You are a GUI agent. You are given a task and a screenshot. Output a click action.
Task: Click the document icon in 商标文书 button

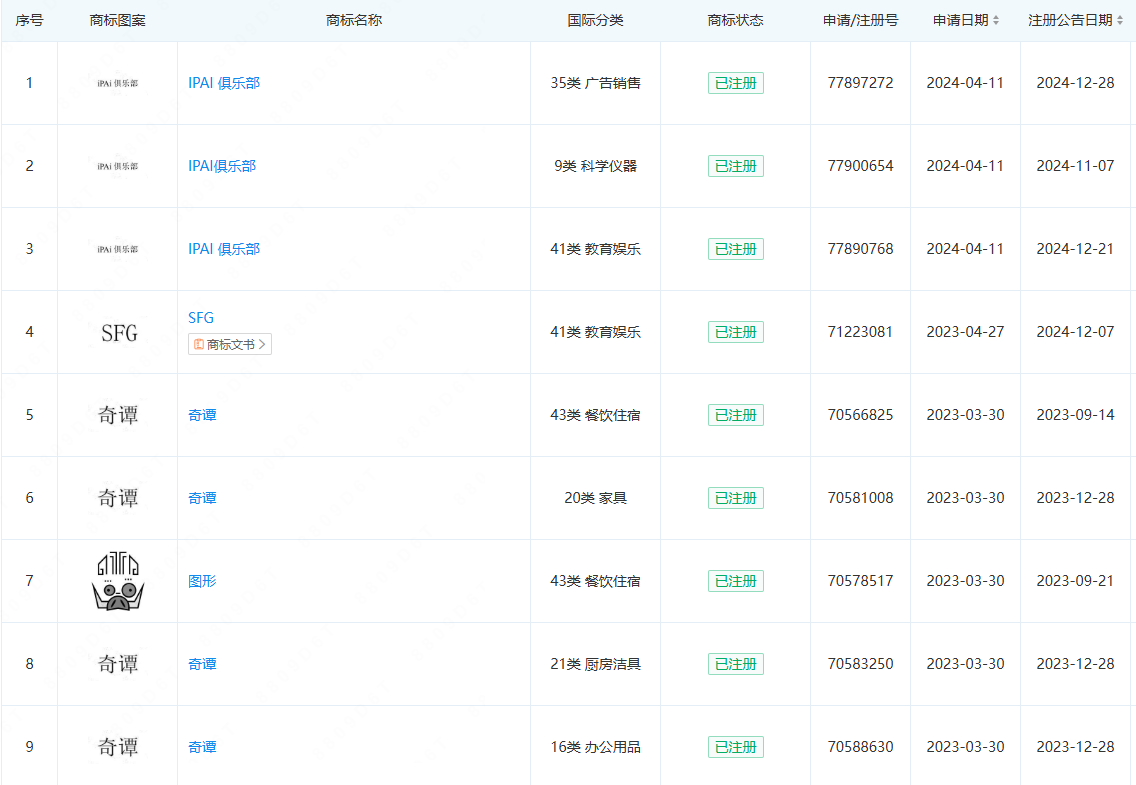point(199,344)
